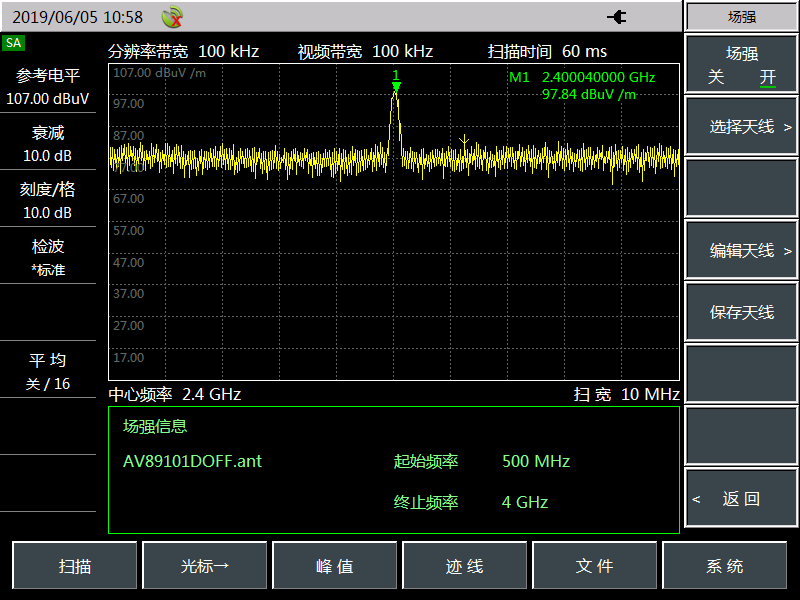
Task: Go back with the 返回 softkey
Action: point(741,499)
